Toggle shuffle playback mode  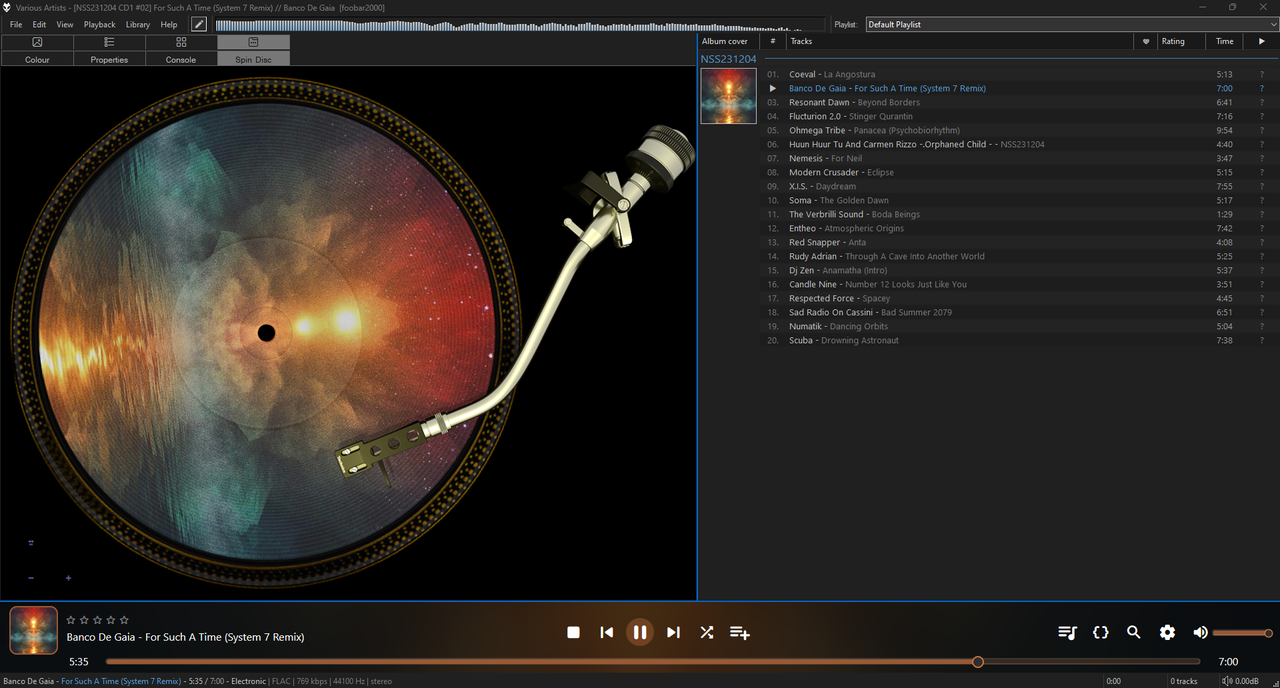tap(707, 632)
